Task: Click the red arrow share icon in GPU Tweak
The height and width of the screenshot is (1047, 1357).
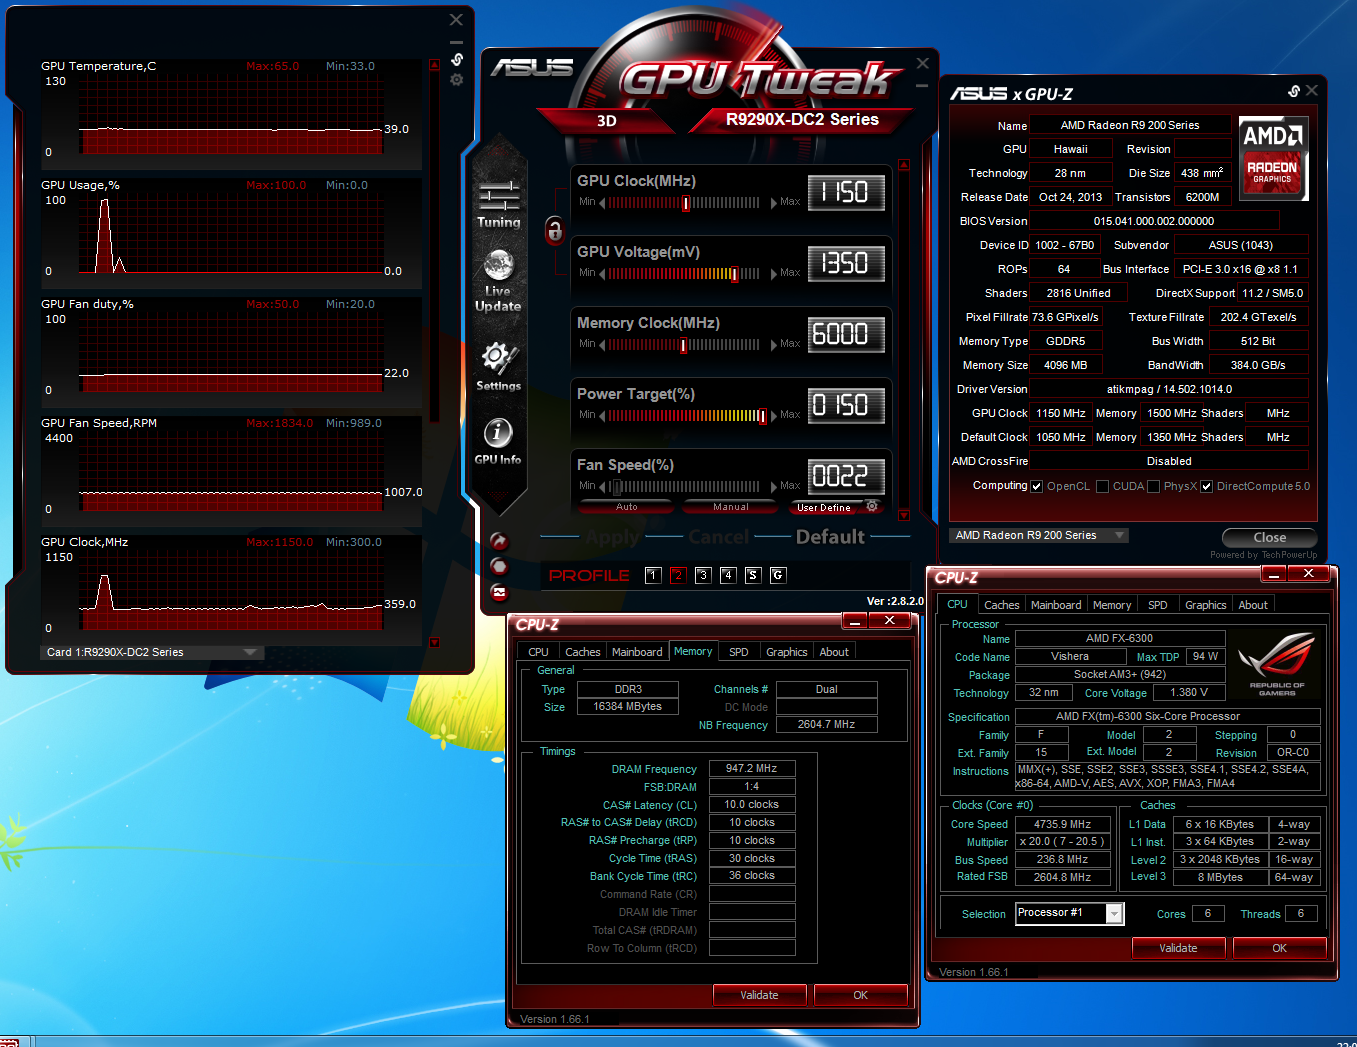Action: tap(499, 541)
